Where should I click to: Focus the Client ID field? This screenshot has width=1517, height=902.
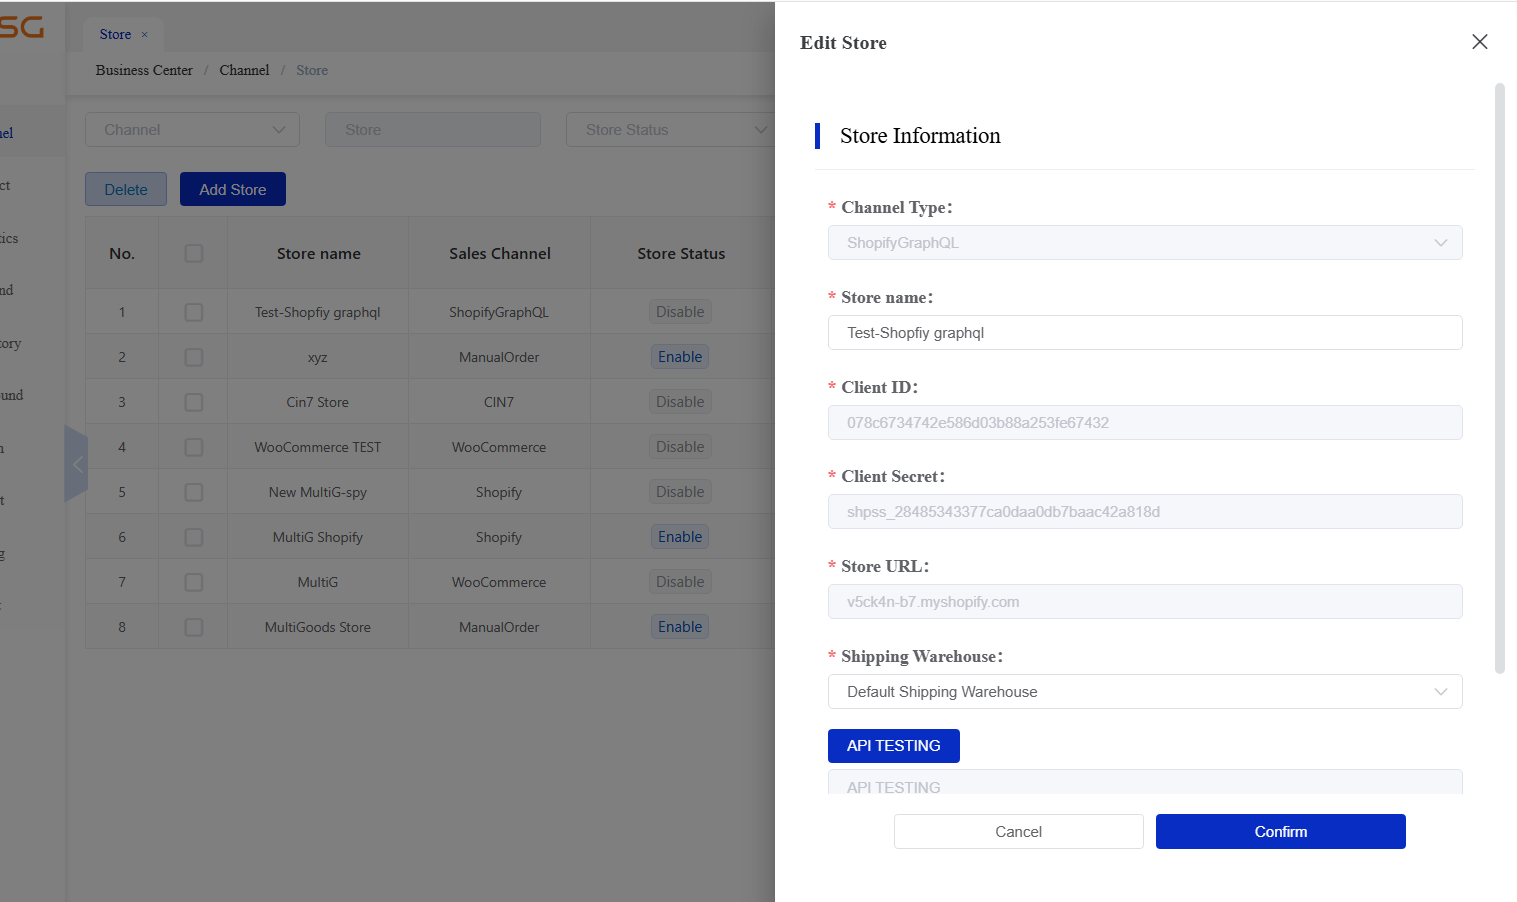(1145, 423)
